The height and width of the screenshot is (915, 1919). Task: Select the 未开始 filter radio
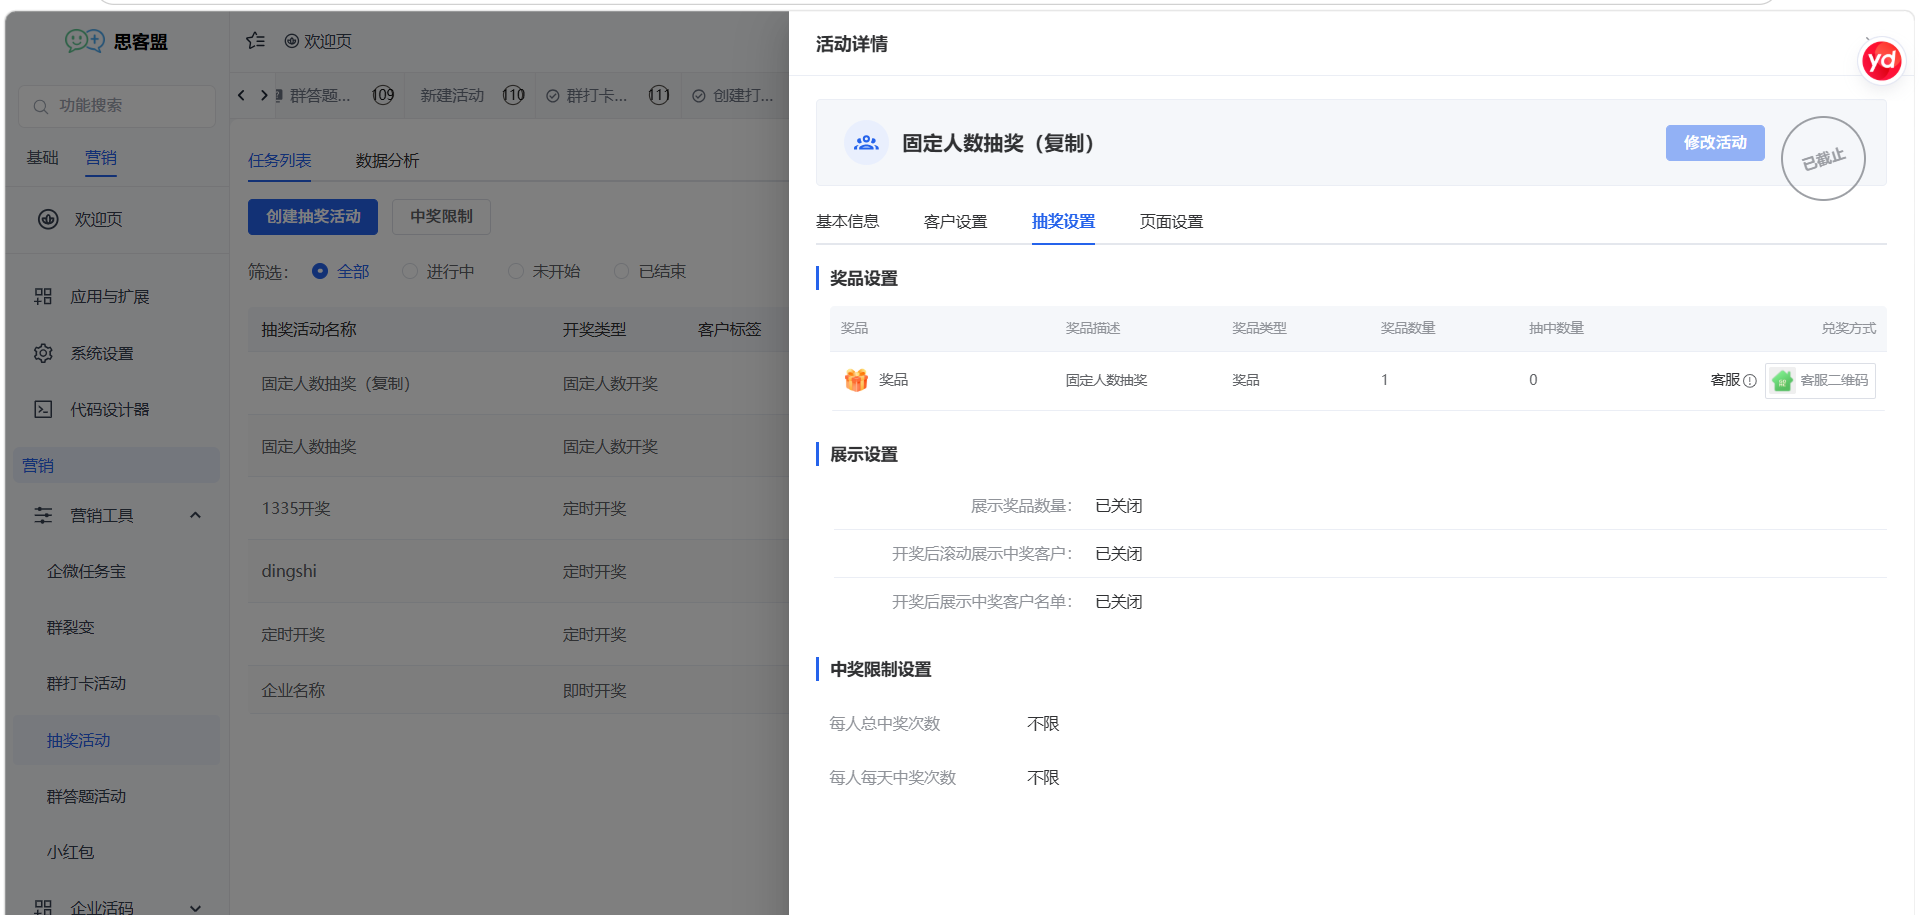516,271
